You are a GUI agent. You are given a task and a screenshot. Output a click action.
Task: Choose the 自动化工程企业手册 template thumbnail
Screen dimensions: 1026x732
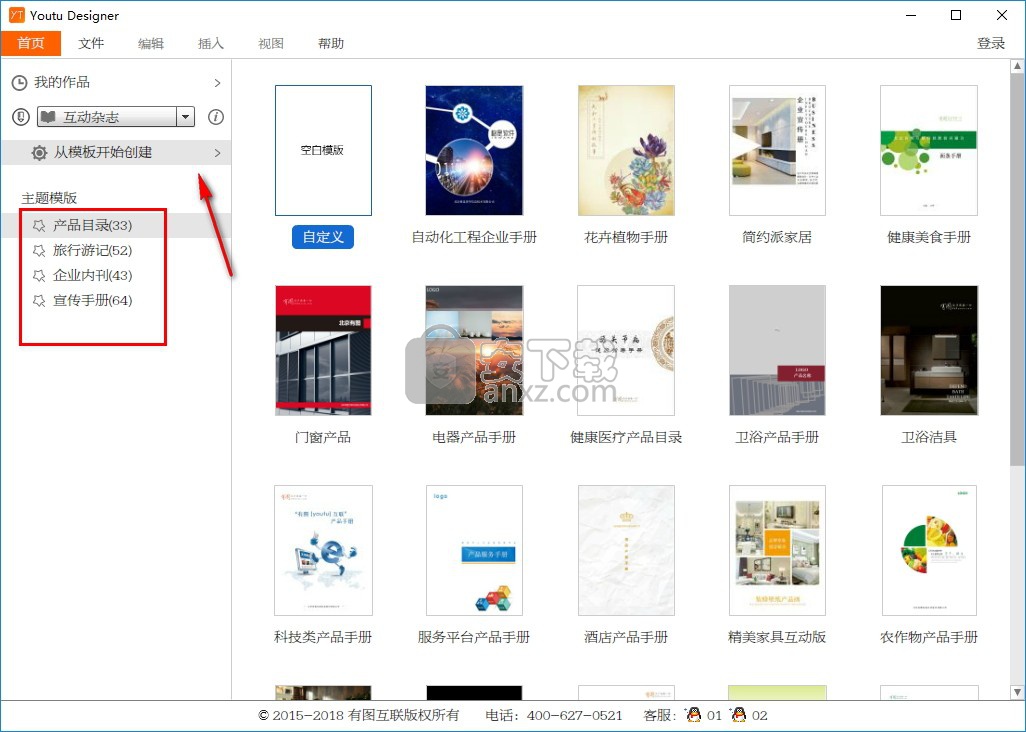[474, 150]
